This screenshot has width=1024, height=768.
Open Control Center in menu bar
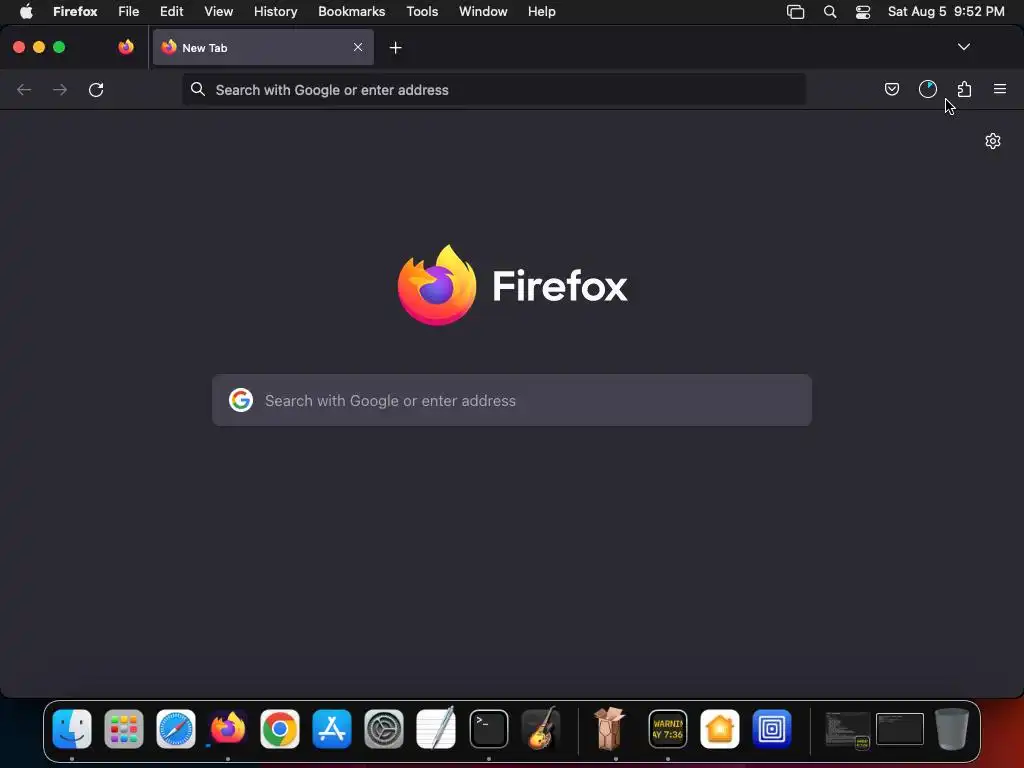pyautogui.click(x=863, y=12)
